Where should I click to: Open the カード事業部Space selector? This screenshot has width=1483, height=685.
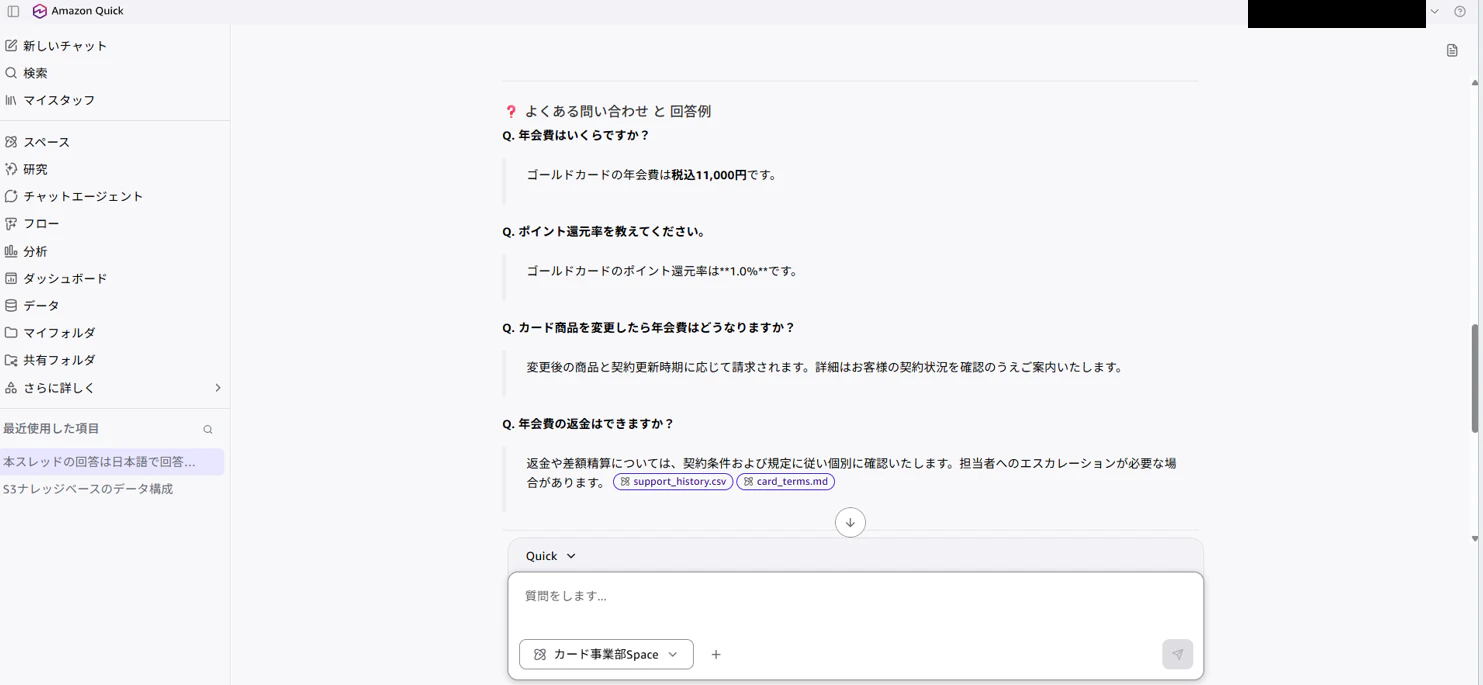(606, 654)
